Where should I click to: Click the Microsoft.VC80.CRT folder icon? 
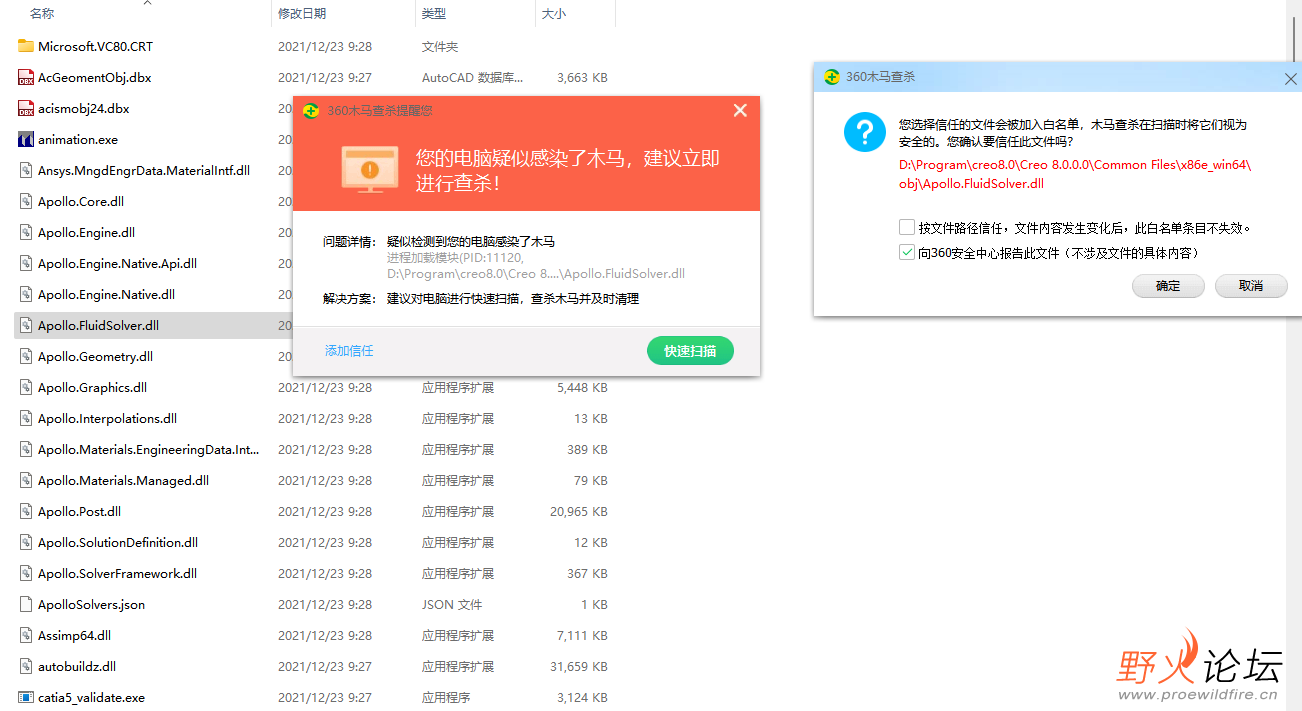pos(26,46)
